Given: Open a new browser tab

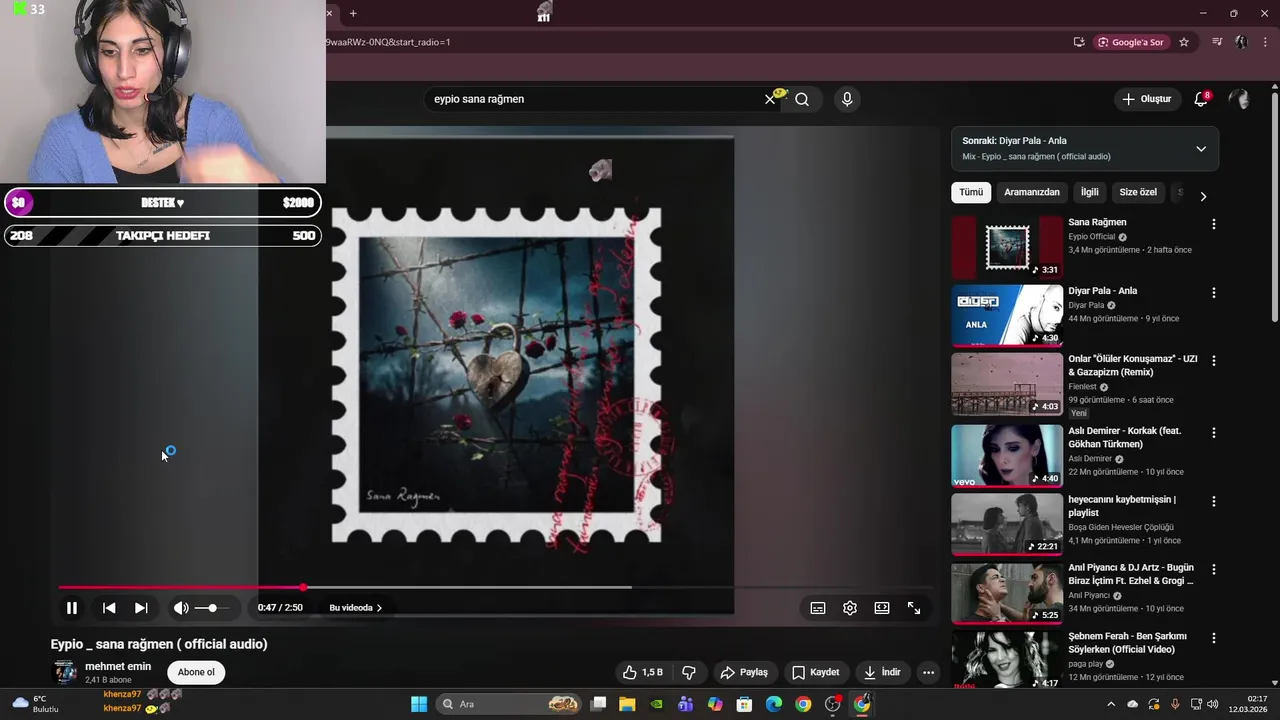Looking at the screenshot, I should [353, 13].
